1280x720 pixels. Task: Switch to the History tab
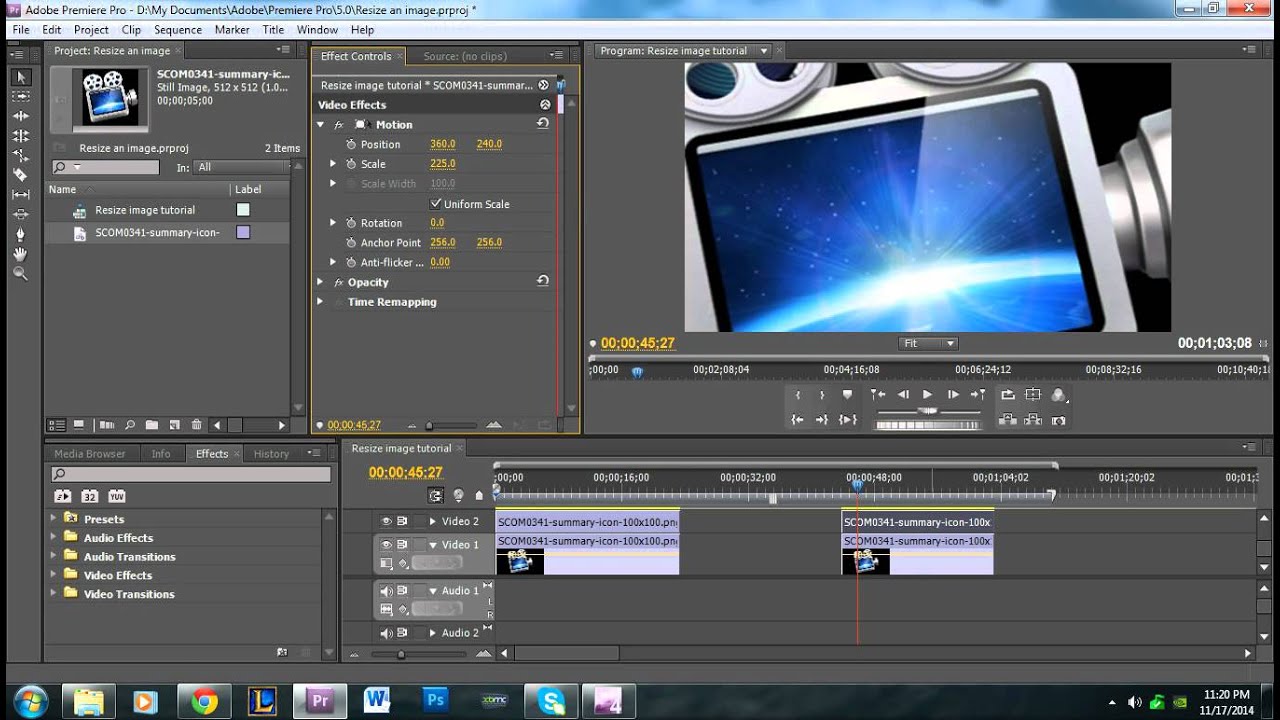tap(271, 454)
